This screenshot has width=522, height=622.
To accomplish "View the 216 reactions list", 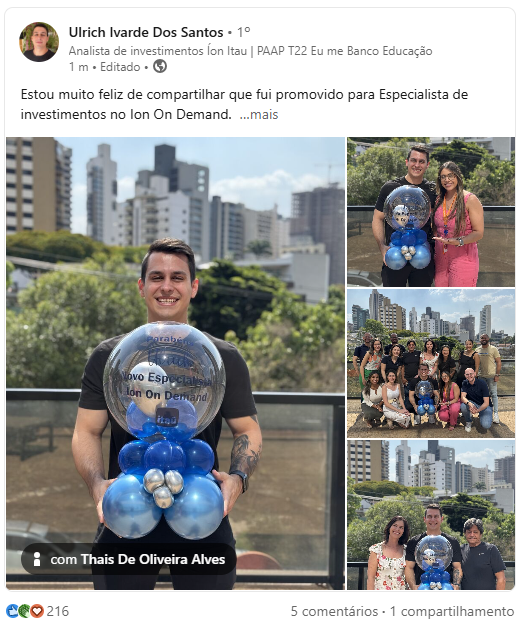I will [58, 611].
